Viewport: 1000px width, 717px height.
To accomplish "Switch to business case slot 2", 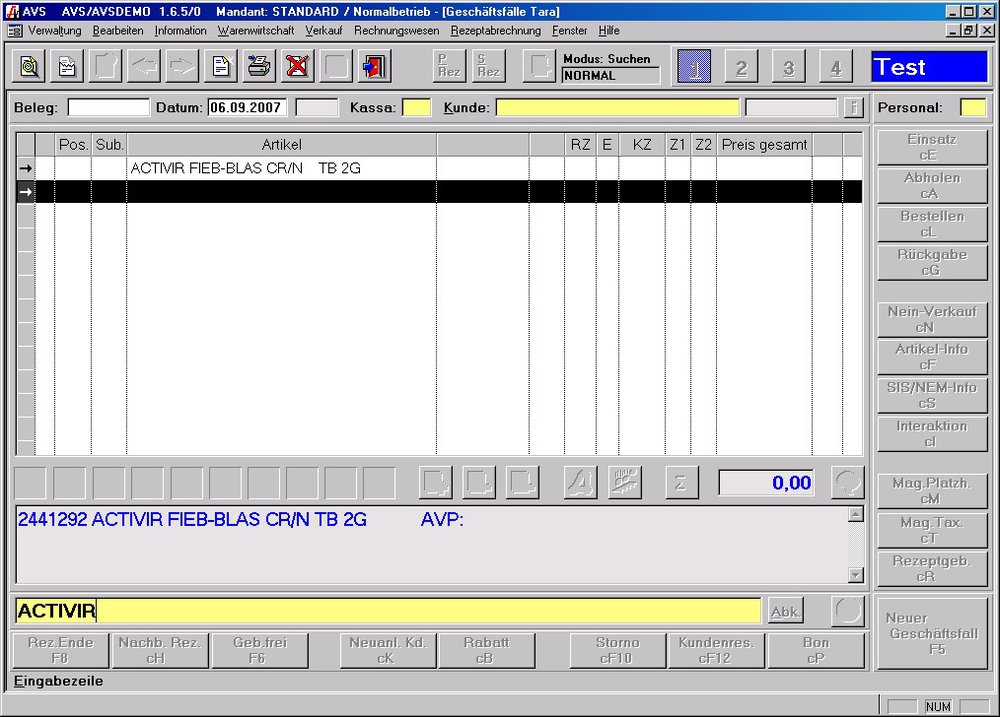I will coord(741,67).
